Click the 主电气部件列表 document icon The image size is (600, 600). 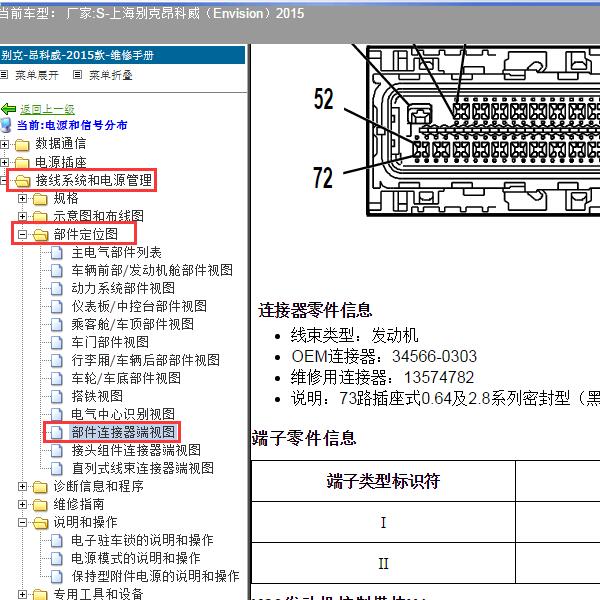tap(57, 253)
